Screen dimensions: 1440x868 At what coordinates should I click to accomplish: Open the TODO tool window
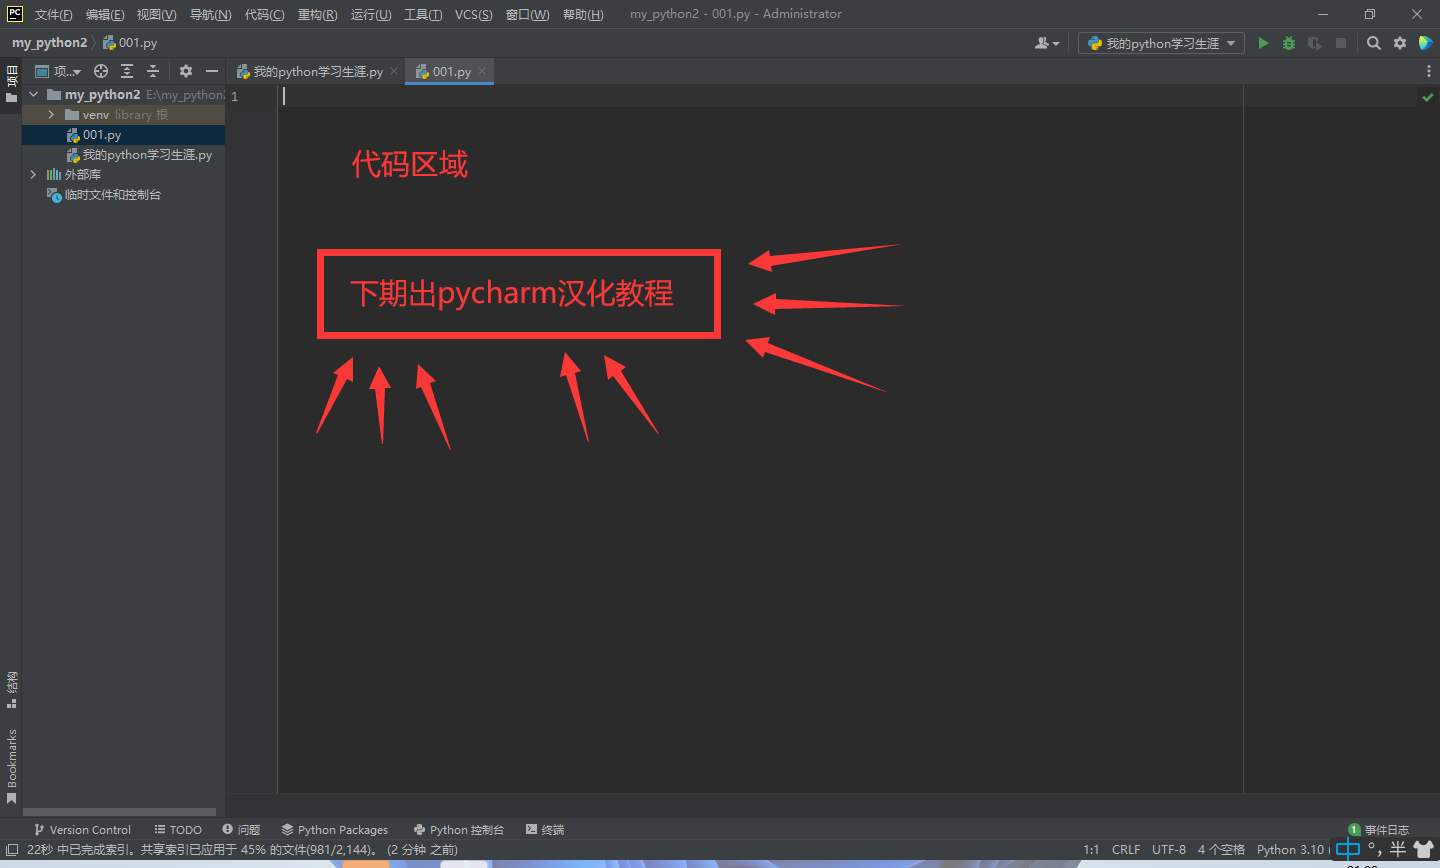(178, 830)
